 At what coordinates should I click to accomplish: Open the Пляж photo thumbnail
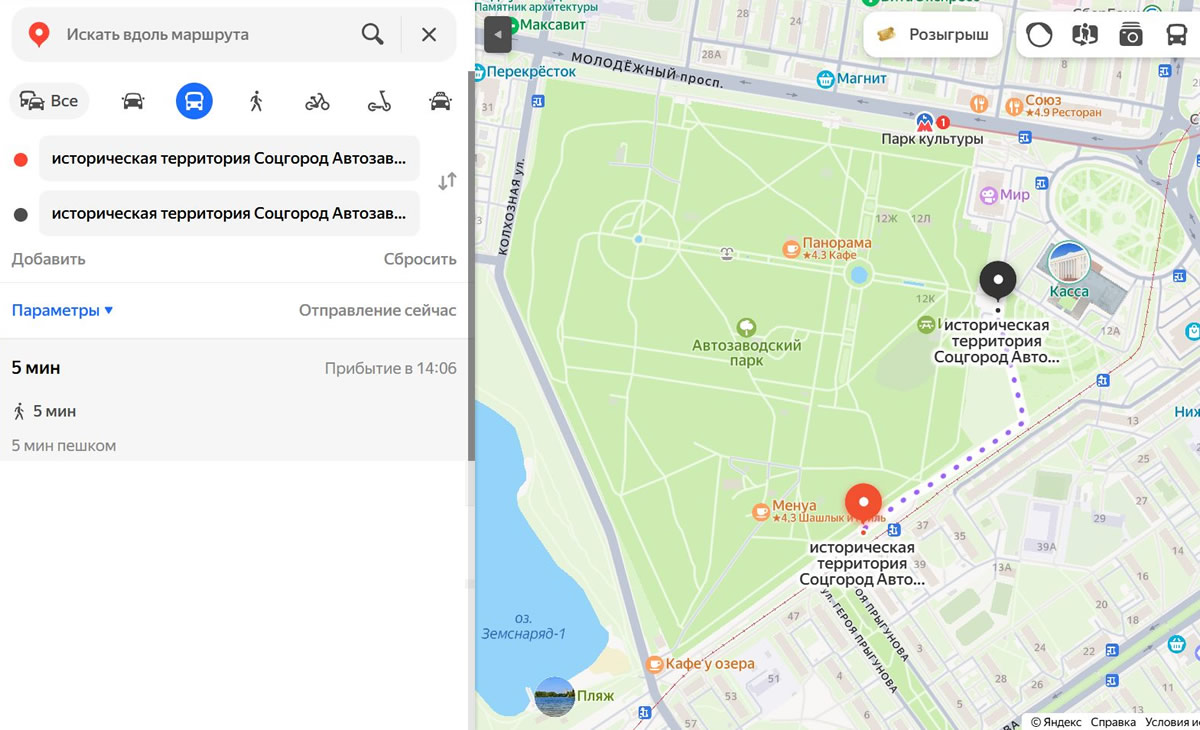click(555, 696)
